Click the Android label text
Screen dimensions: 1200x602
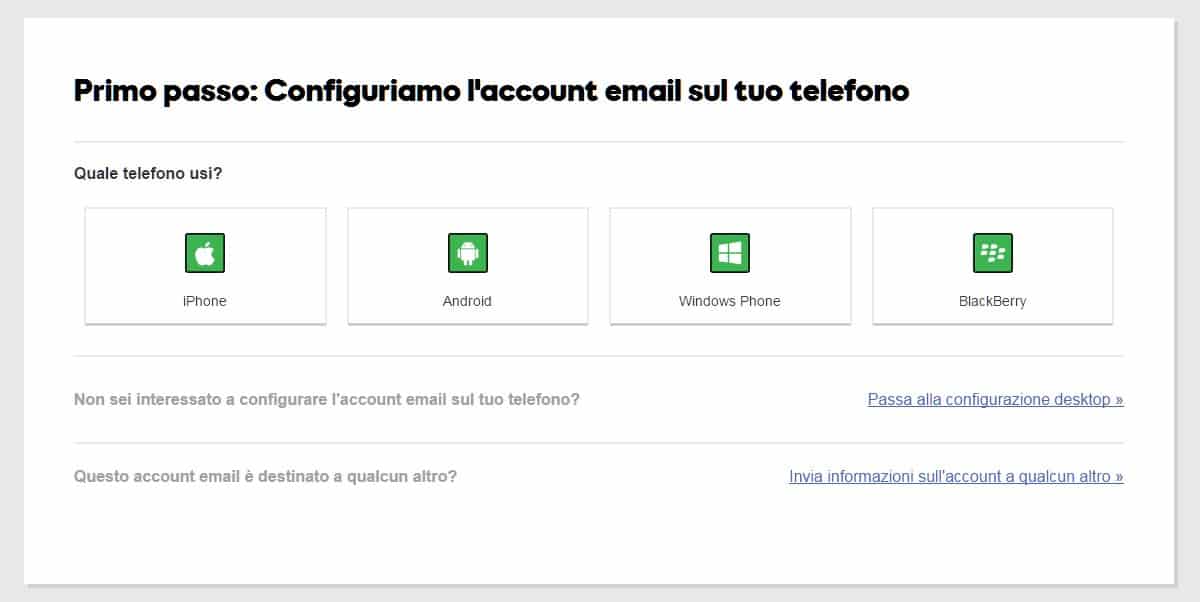click(467, 300)
